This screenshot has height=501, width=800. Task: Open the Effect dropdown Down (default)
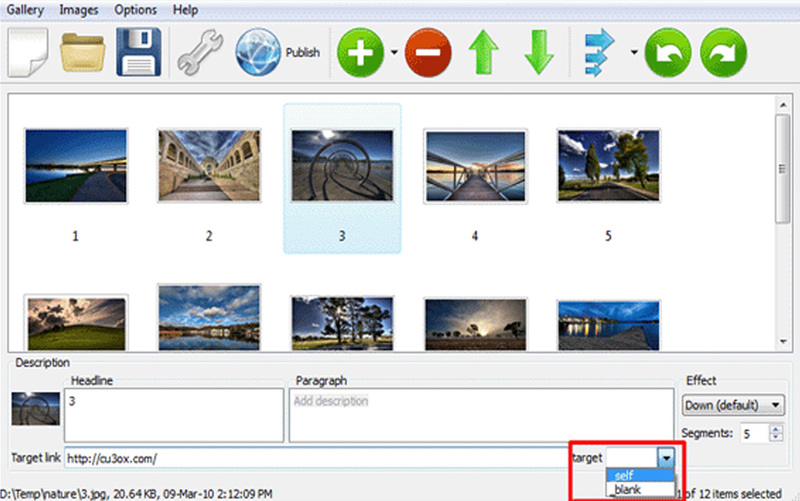[x=733, y=405]
